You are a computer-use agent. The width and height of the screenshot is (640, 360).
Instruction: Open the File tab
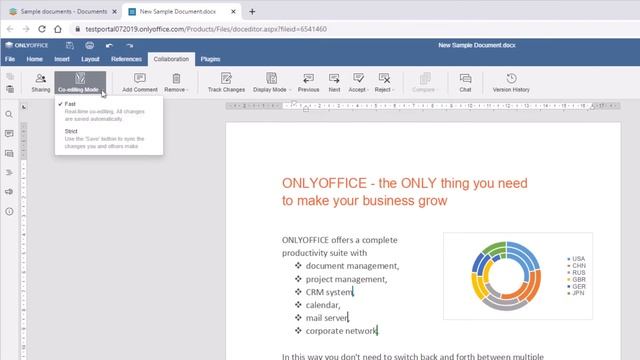coord(10,59)
